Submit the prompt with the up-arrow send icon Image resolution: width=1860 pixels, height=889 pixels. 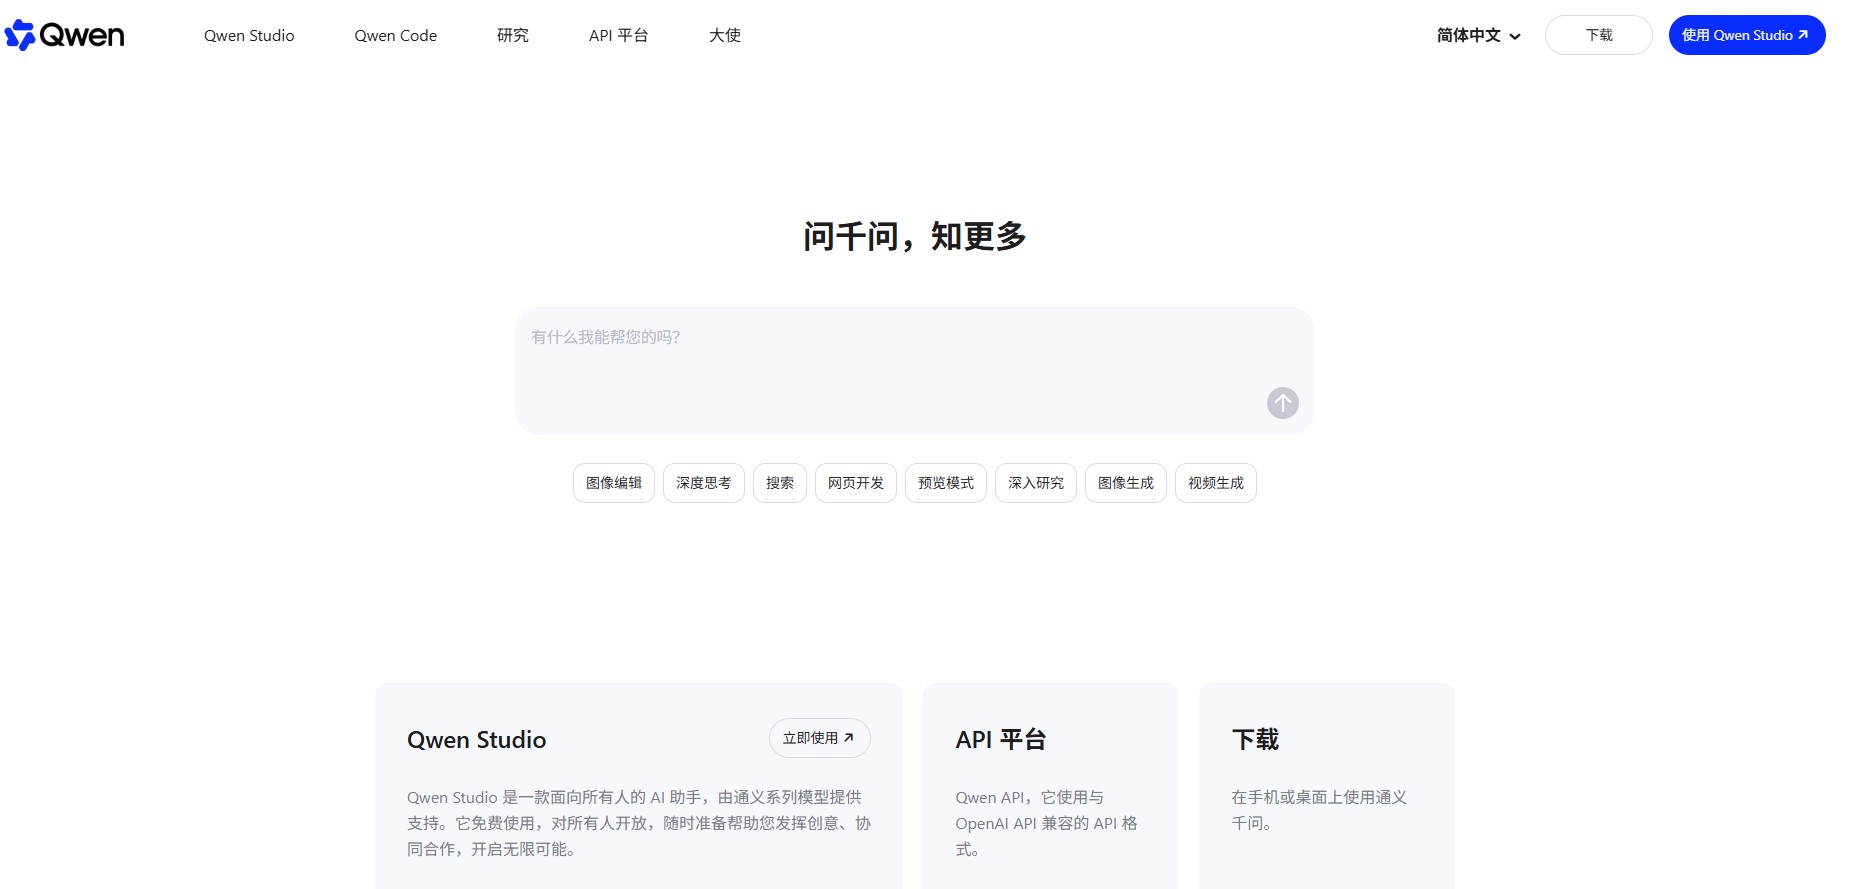coord(1283,403)
